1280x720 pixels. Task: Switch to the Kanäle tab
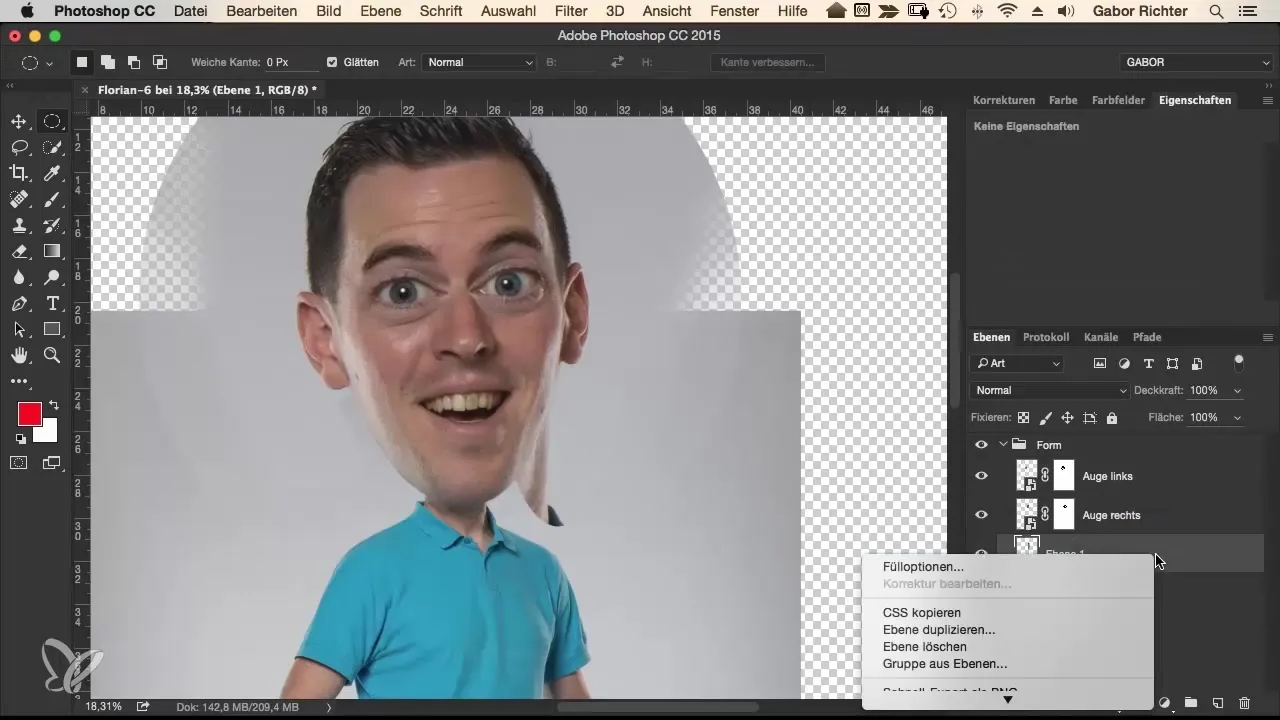pos(1101,337)
